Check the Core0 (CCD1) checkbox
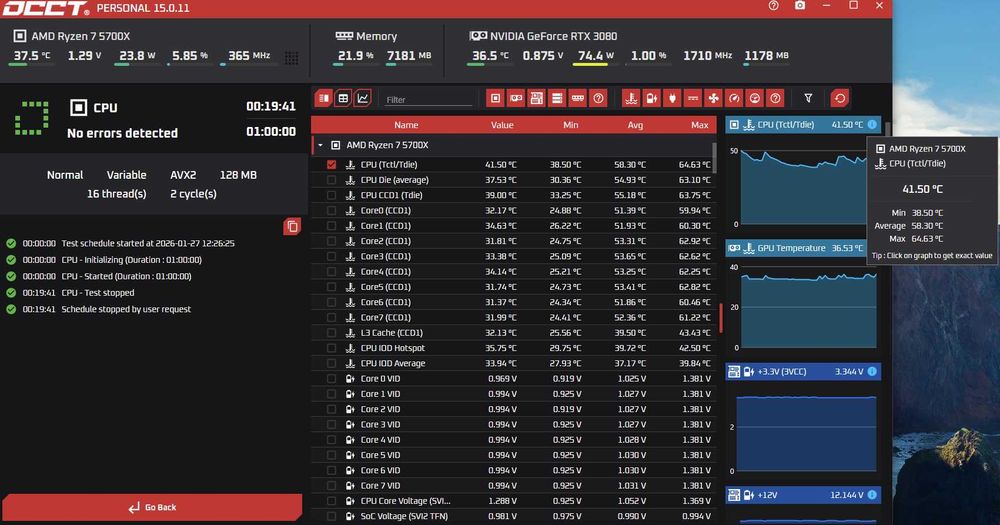The height and width of the screenshot is (525, 1000). 331,211
